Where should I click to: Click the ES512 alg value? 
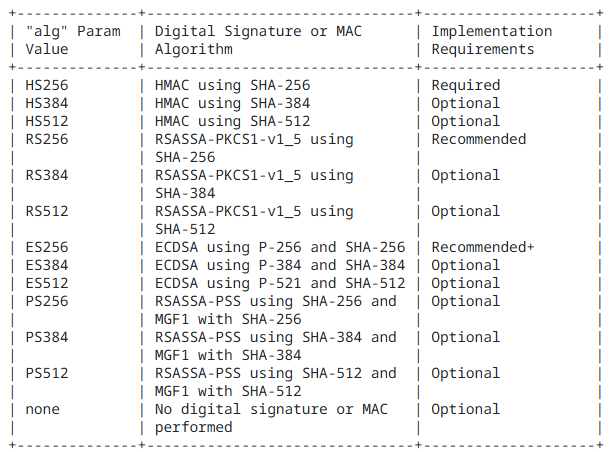pyautogui.click(x=47, y=283)
